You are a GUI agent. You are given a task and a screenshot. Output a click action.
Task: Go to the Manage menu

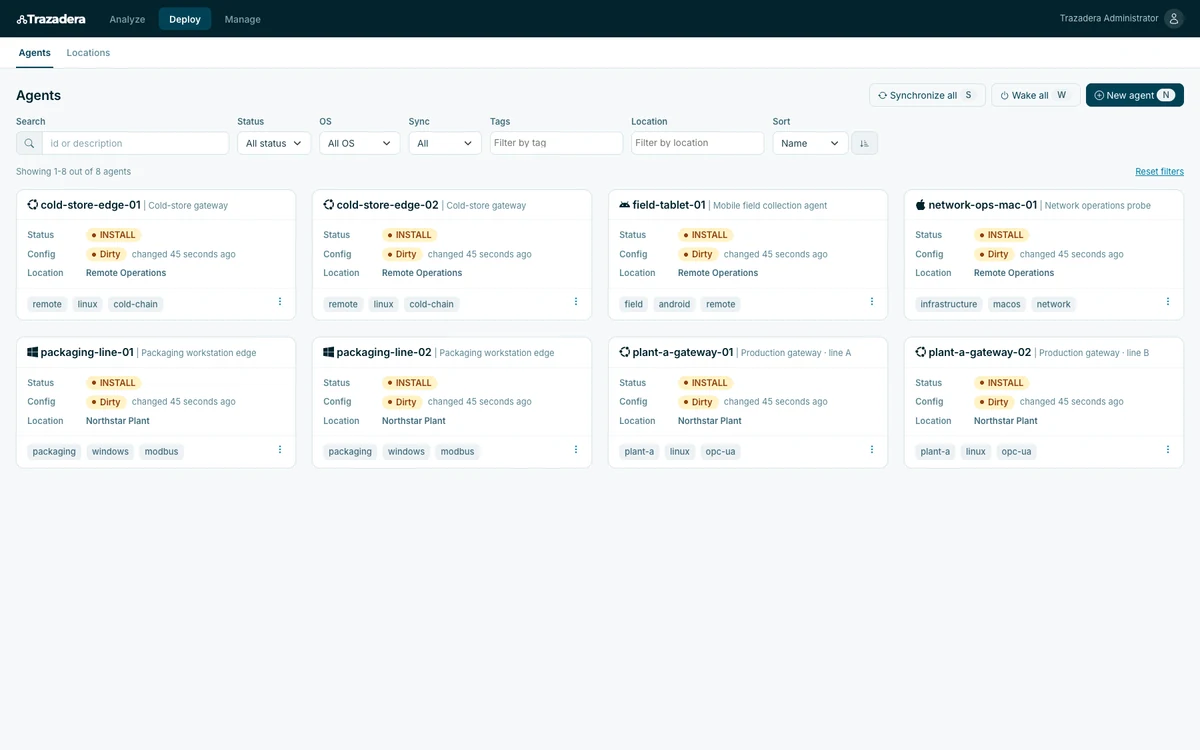243,19
